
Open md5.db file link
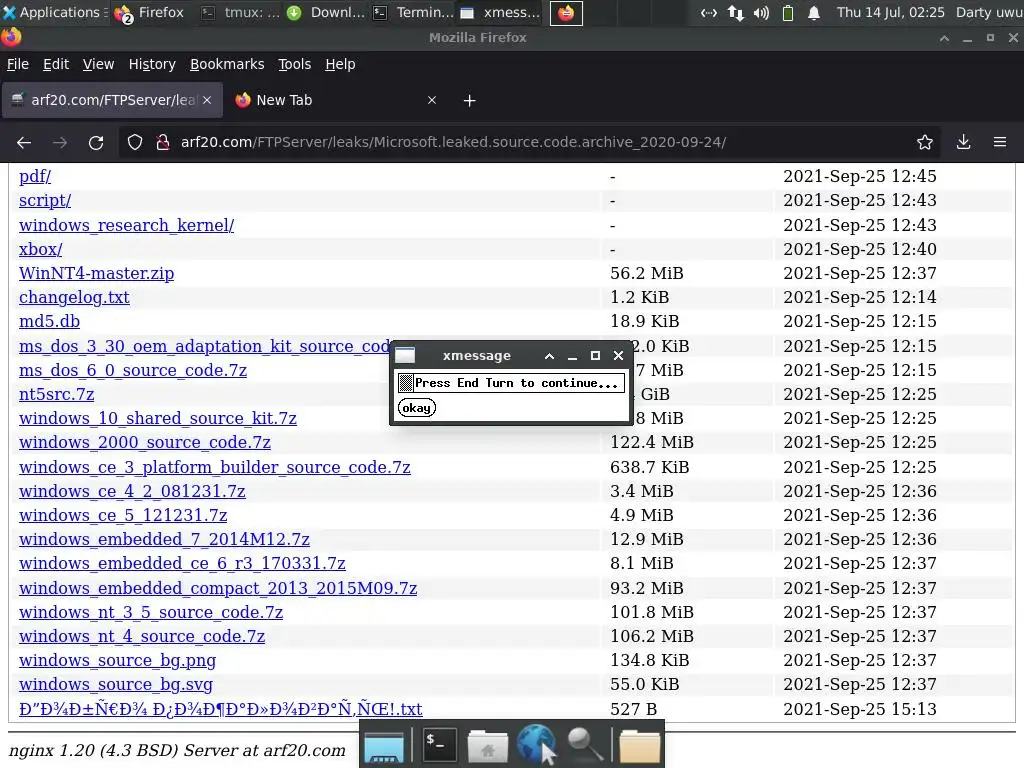click(x=50, y=322)
